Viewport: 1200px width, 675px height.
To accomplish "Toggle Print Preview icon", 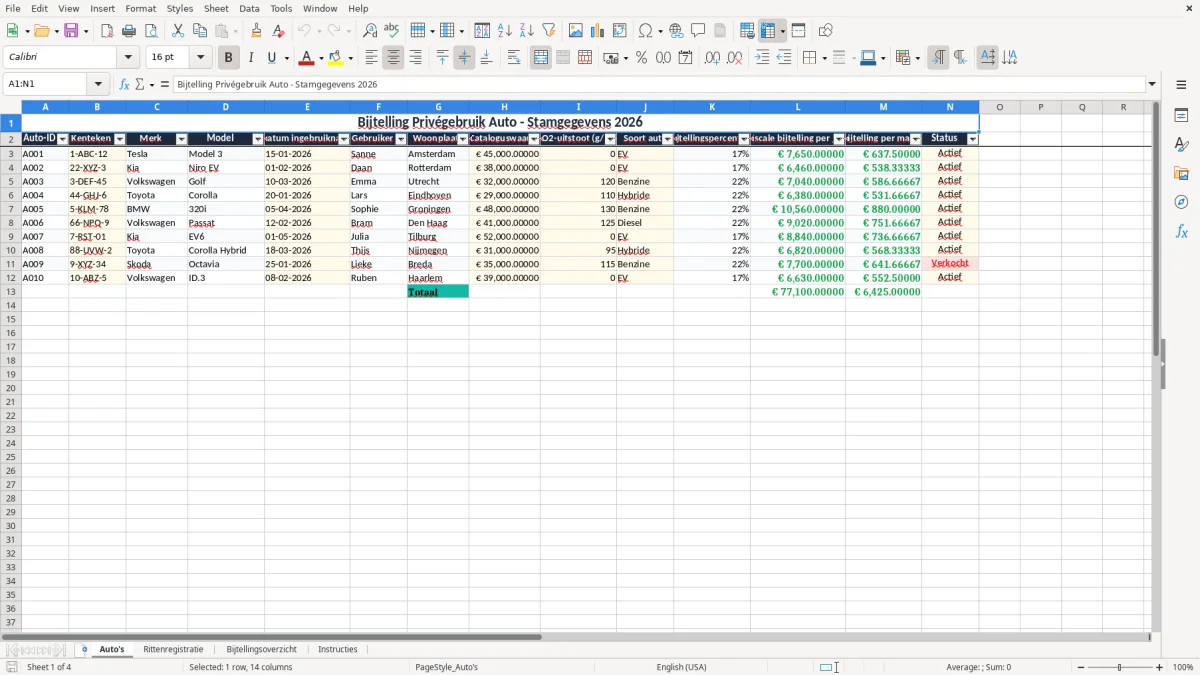I will [150, 31].
